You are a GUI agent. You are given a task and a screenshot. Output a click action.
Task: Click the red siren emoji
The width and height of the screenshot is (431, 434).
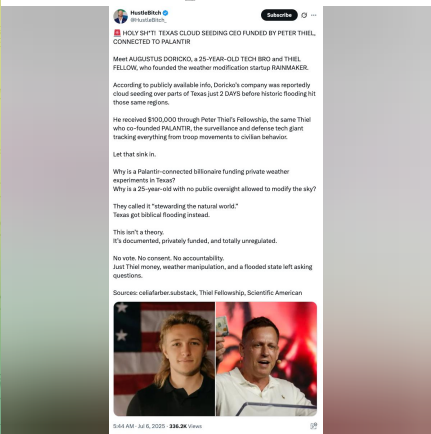[x=117, y=33]
